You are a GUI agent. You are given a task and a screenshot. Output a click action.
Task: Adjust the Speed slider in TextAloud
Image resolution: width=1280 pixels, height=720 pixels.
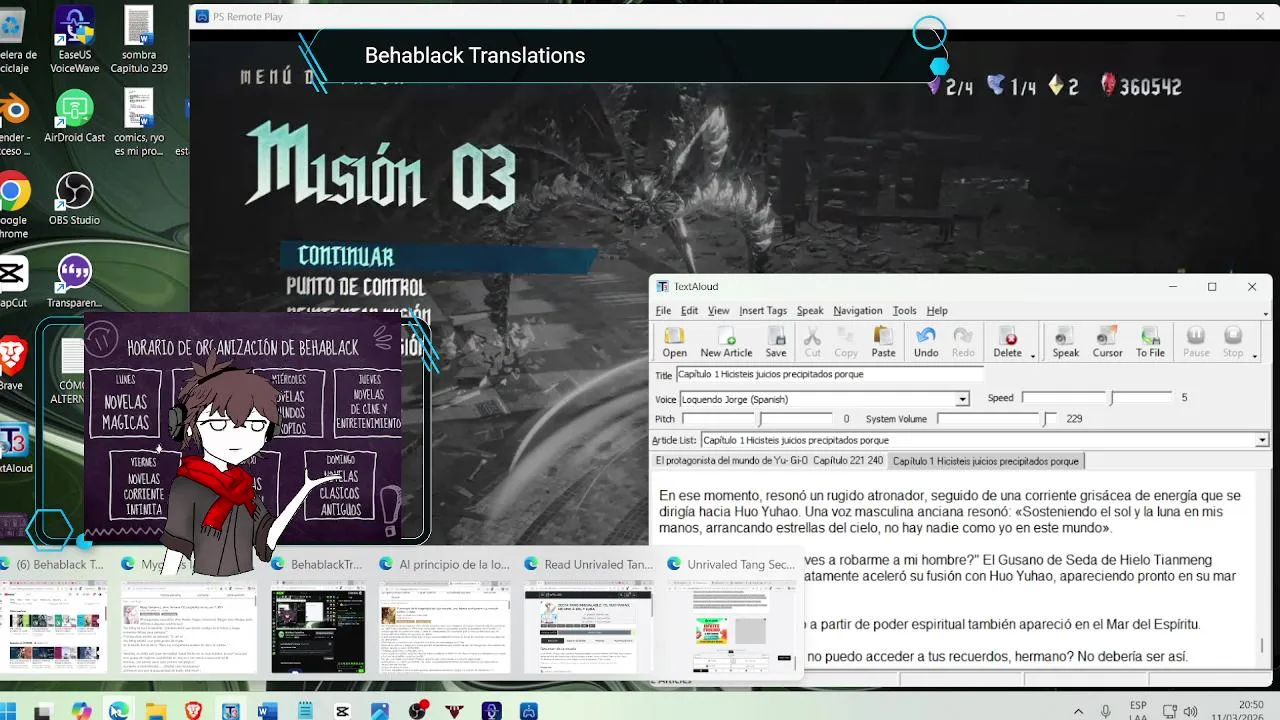[x=1095, y=398]
